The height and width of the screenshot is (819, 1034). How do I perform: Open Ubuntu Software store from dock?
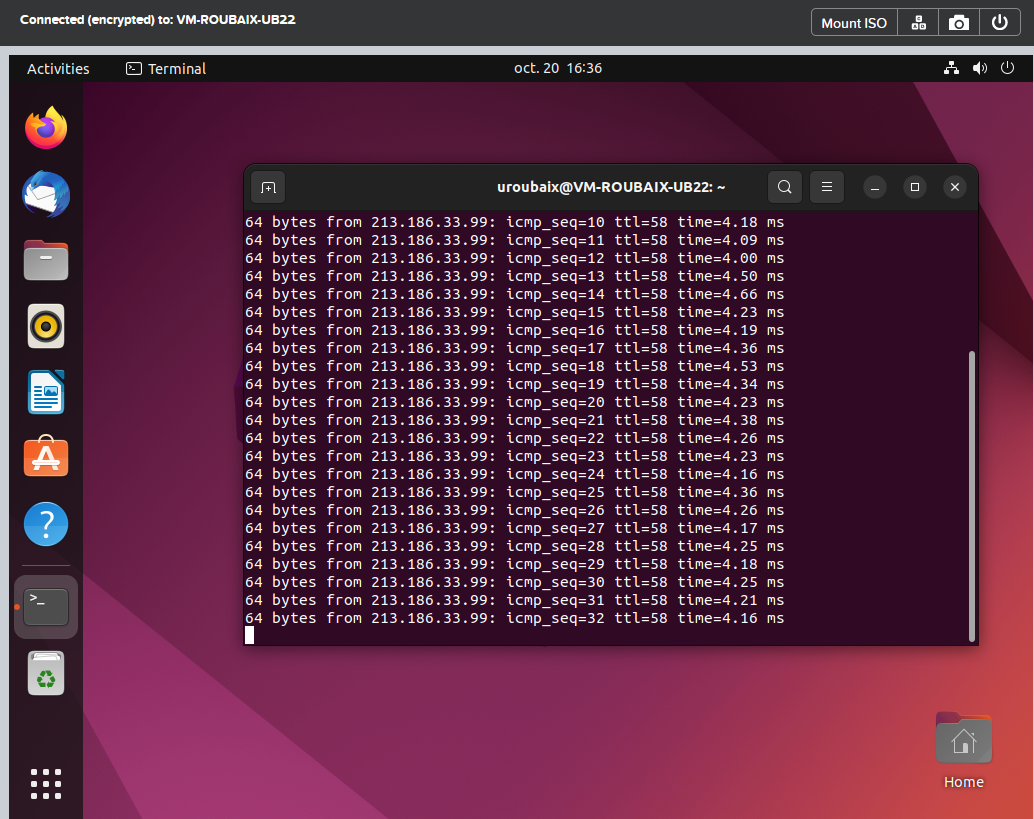tap(46, 458)
